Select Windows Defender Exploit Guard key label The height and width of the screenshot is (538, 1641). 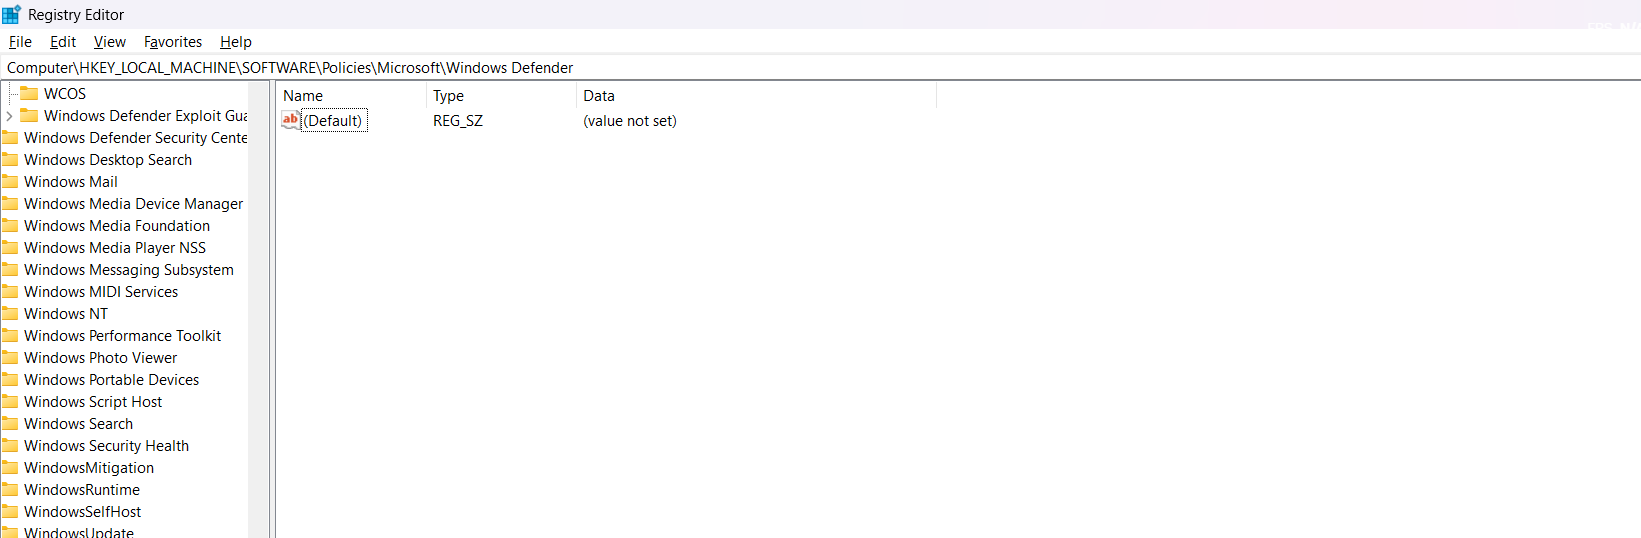146,116
